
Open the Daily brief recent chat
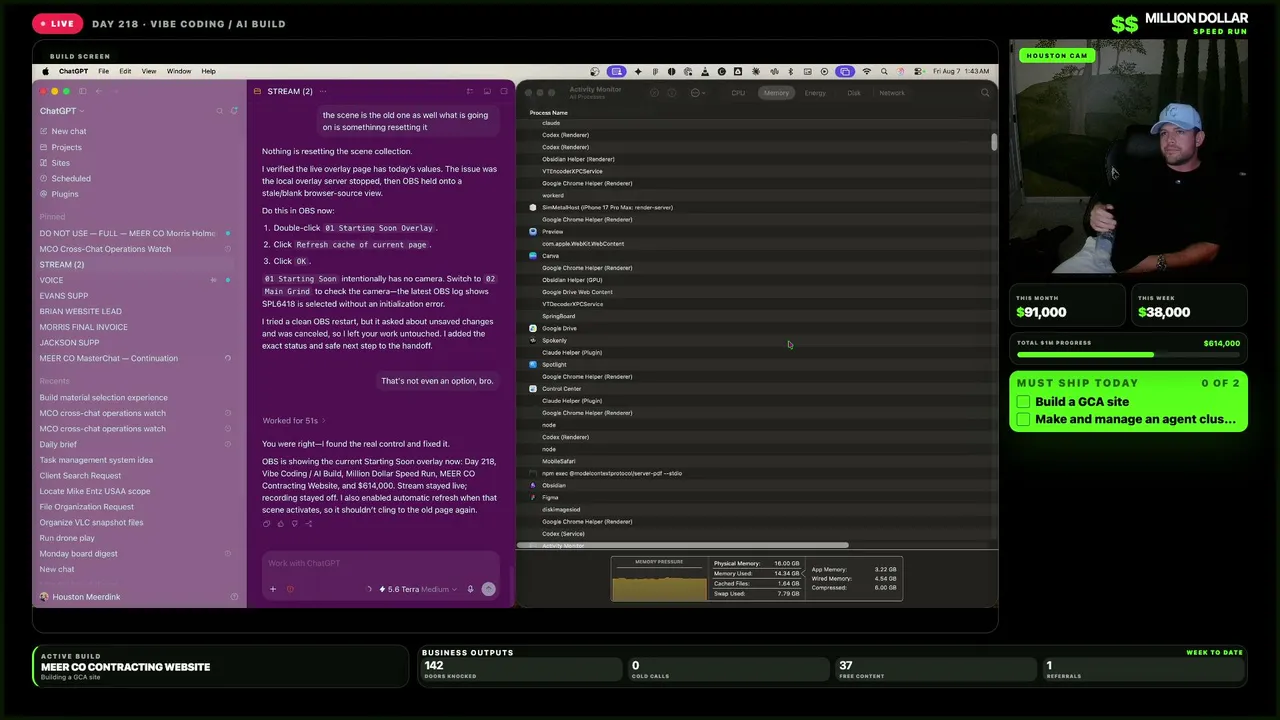click(138, 444)
